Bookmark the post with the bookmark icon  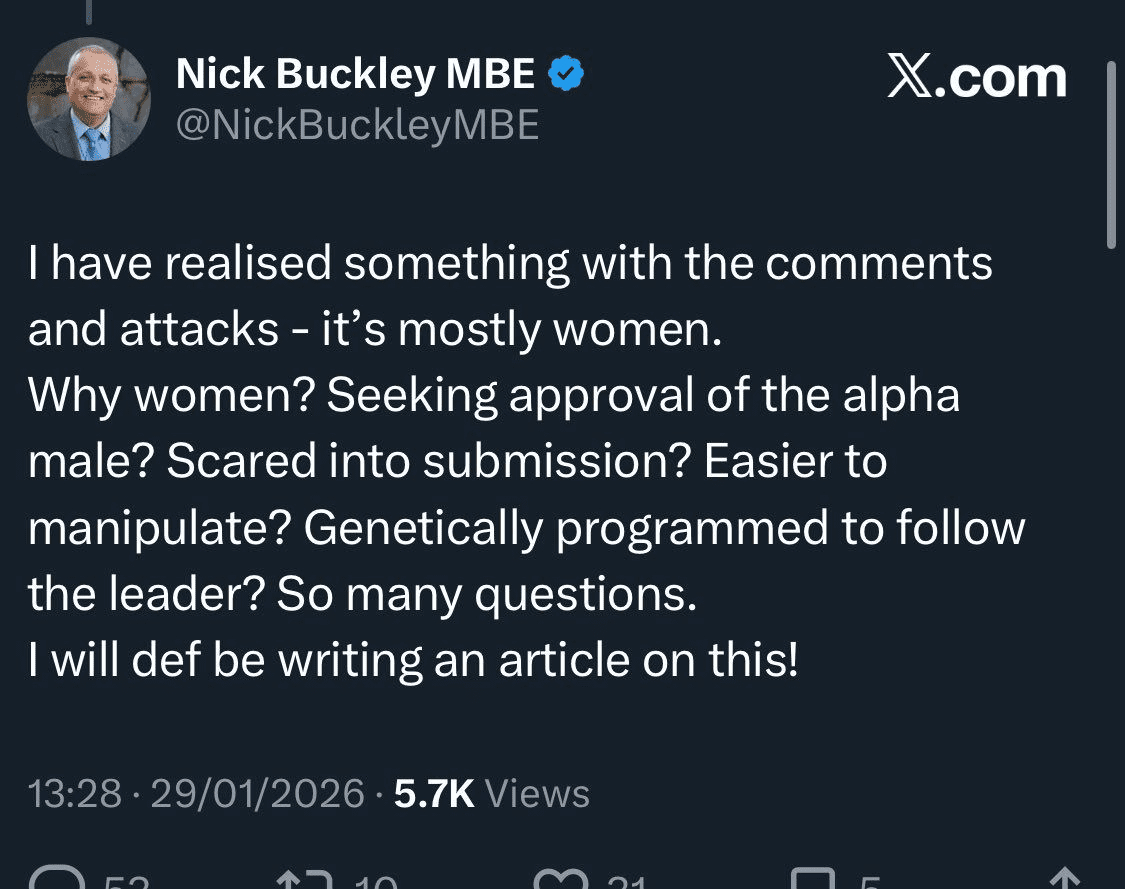pyautogui.click(x=811, y=880)
